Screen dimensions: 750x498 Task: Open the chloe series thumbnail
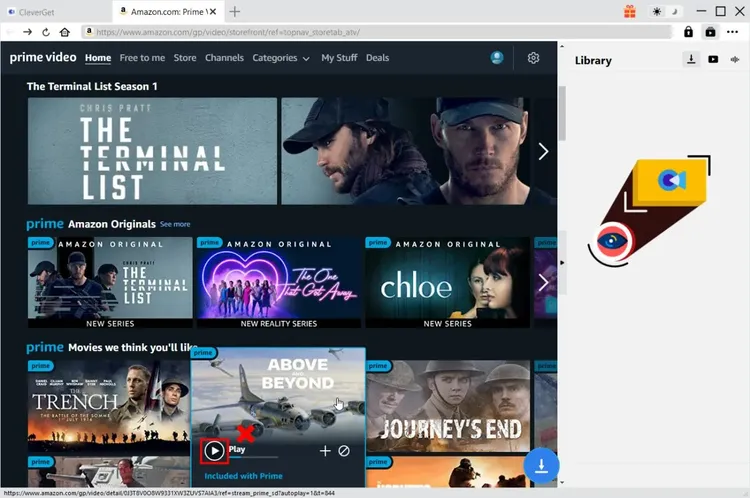pyautogui.click(x=447, y=283)
